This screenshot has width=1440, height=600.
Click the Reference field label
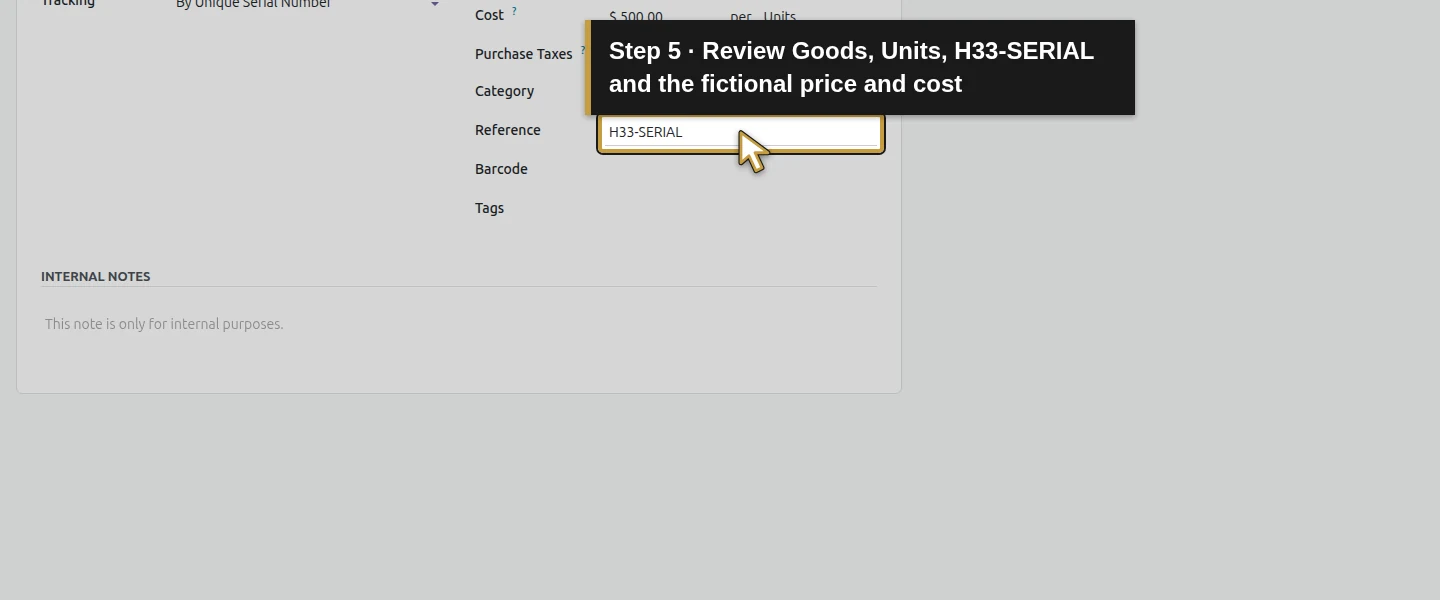coord(508,130)
